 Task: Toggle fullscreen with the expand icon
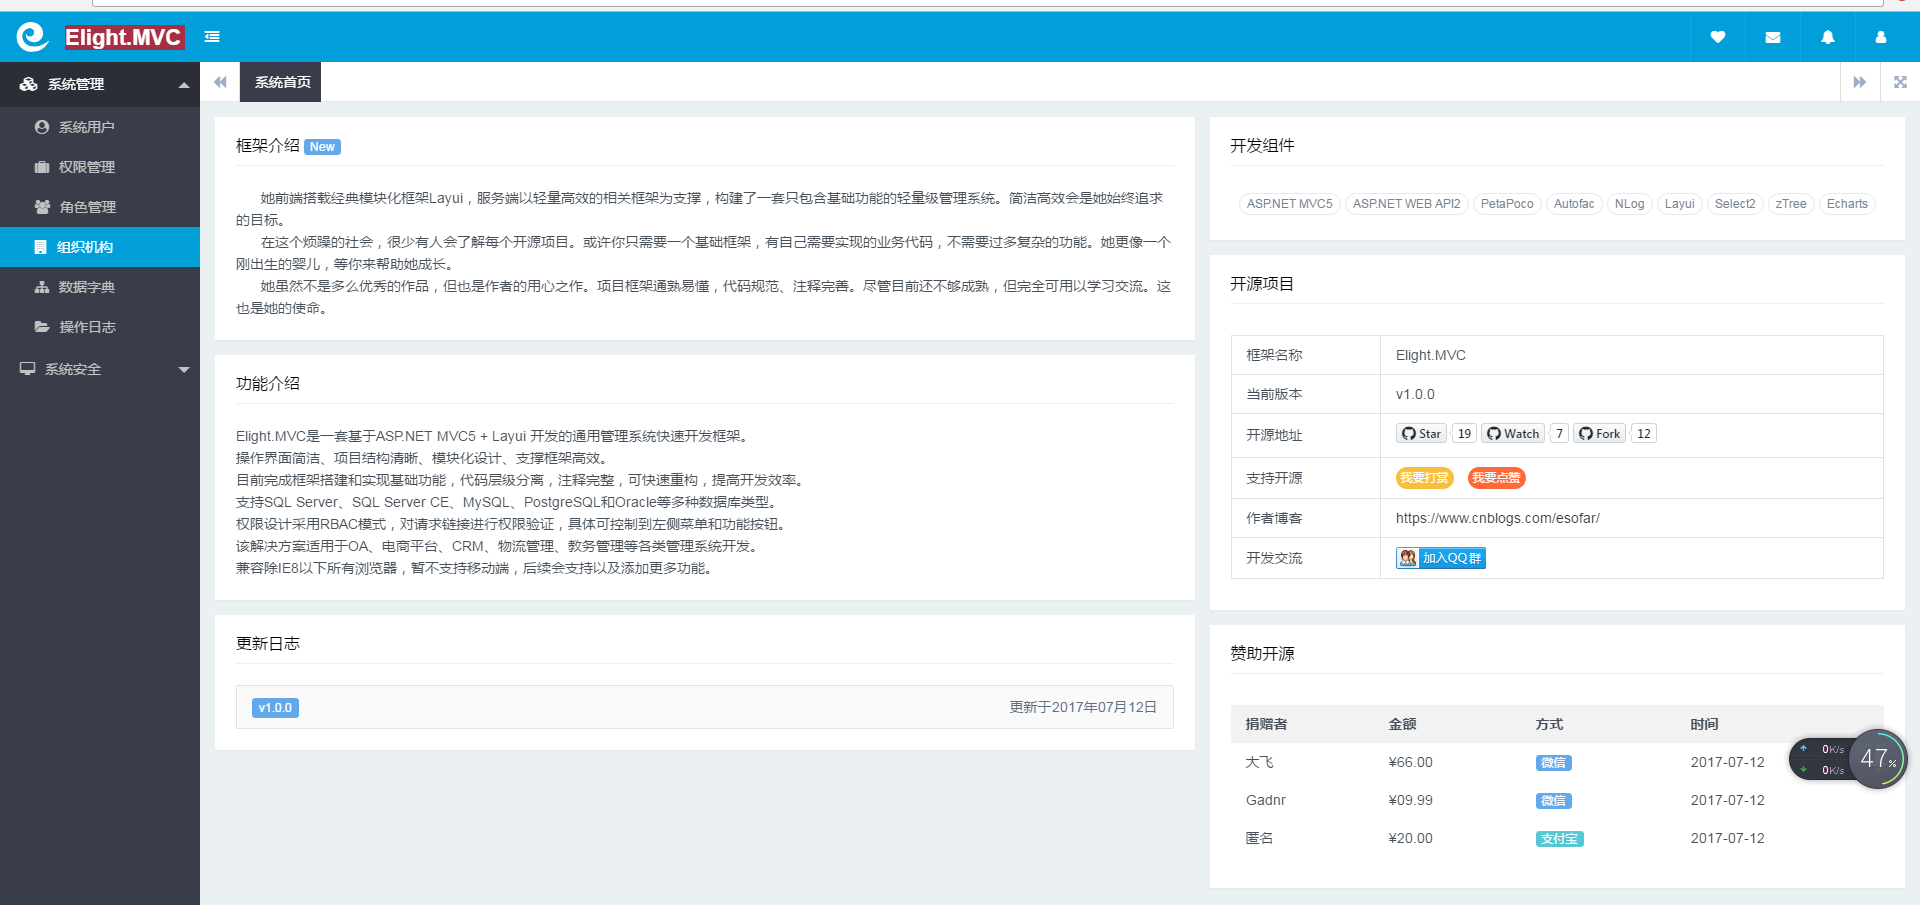coord(1900,82)
